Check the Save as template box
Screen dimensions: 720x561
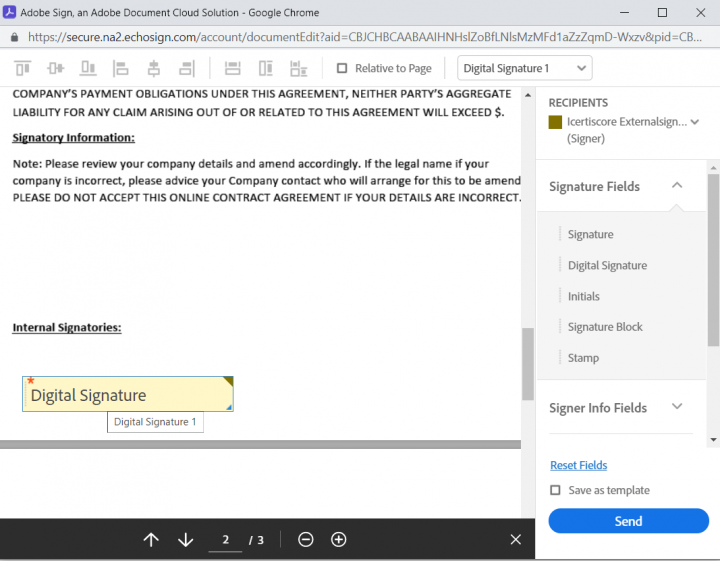(555, 490)
